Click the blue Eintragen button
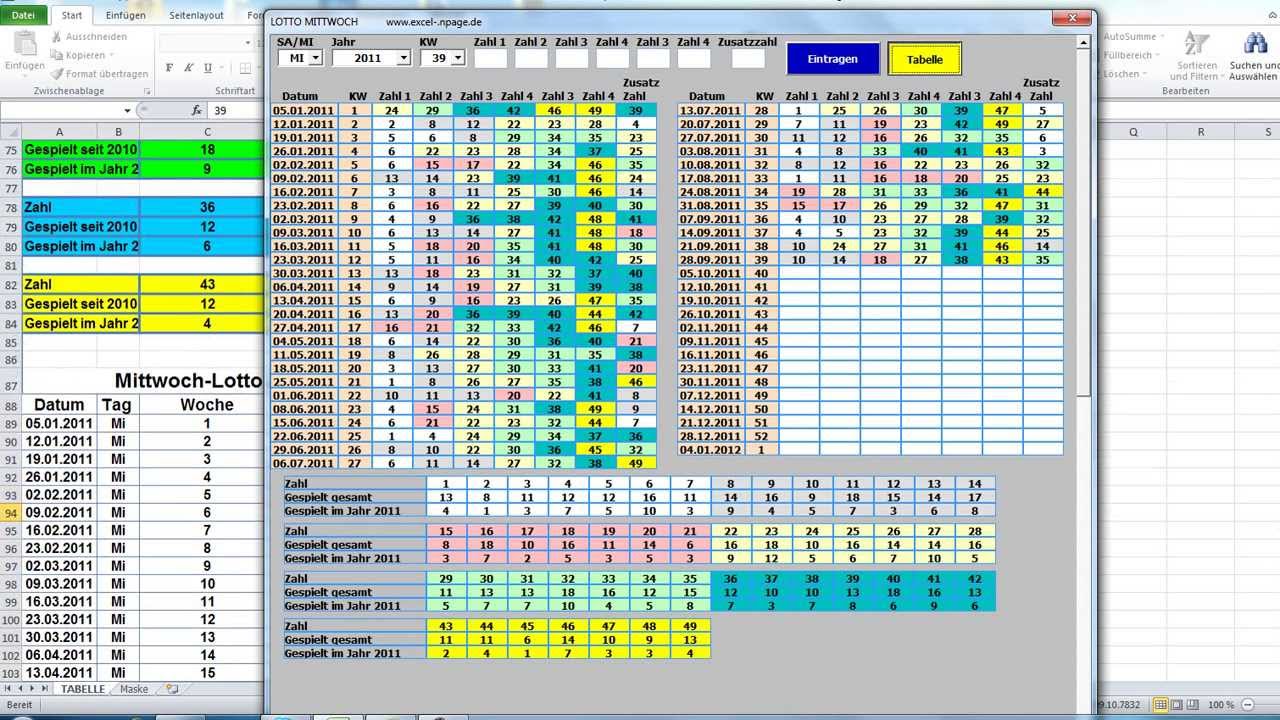 click(833, 59)
